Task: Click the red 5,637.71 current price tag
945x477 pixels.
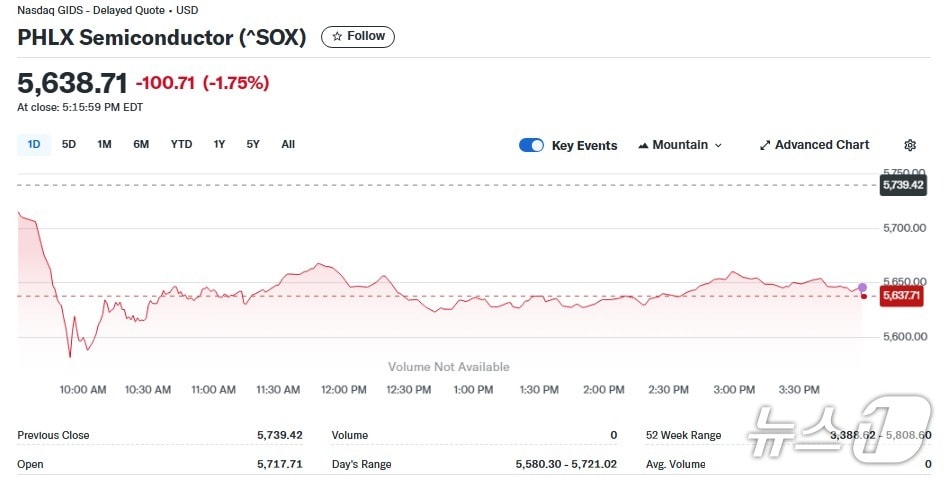Action: coord(902,295)
